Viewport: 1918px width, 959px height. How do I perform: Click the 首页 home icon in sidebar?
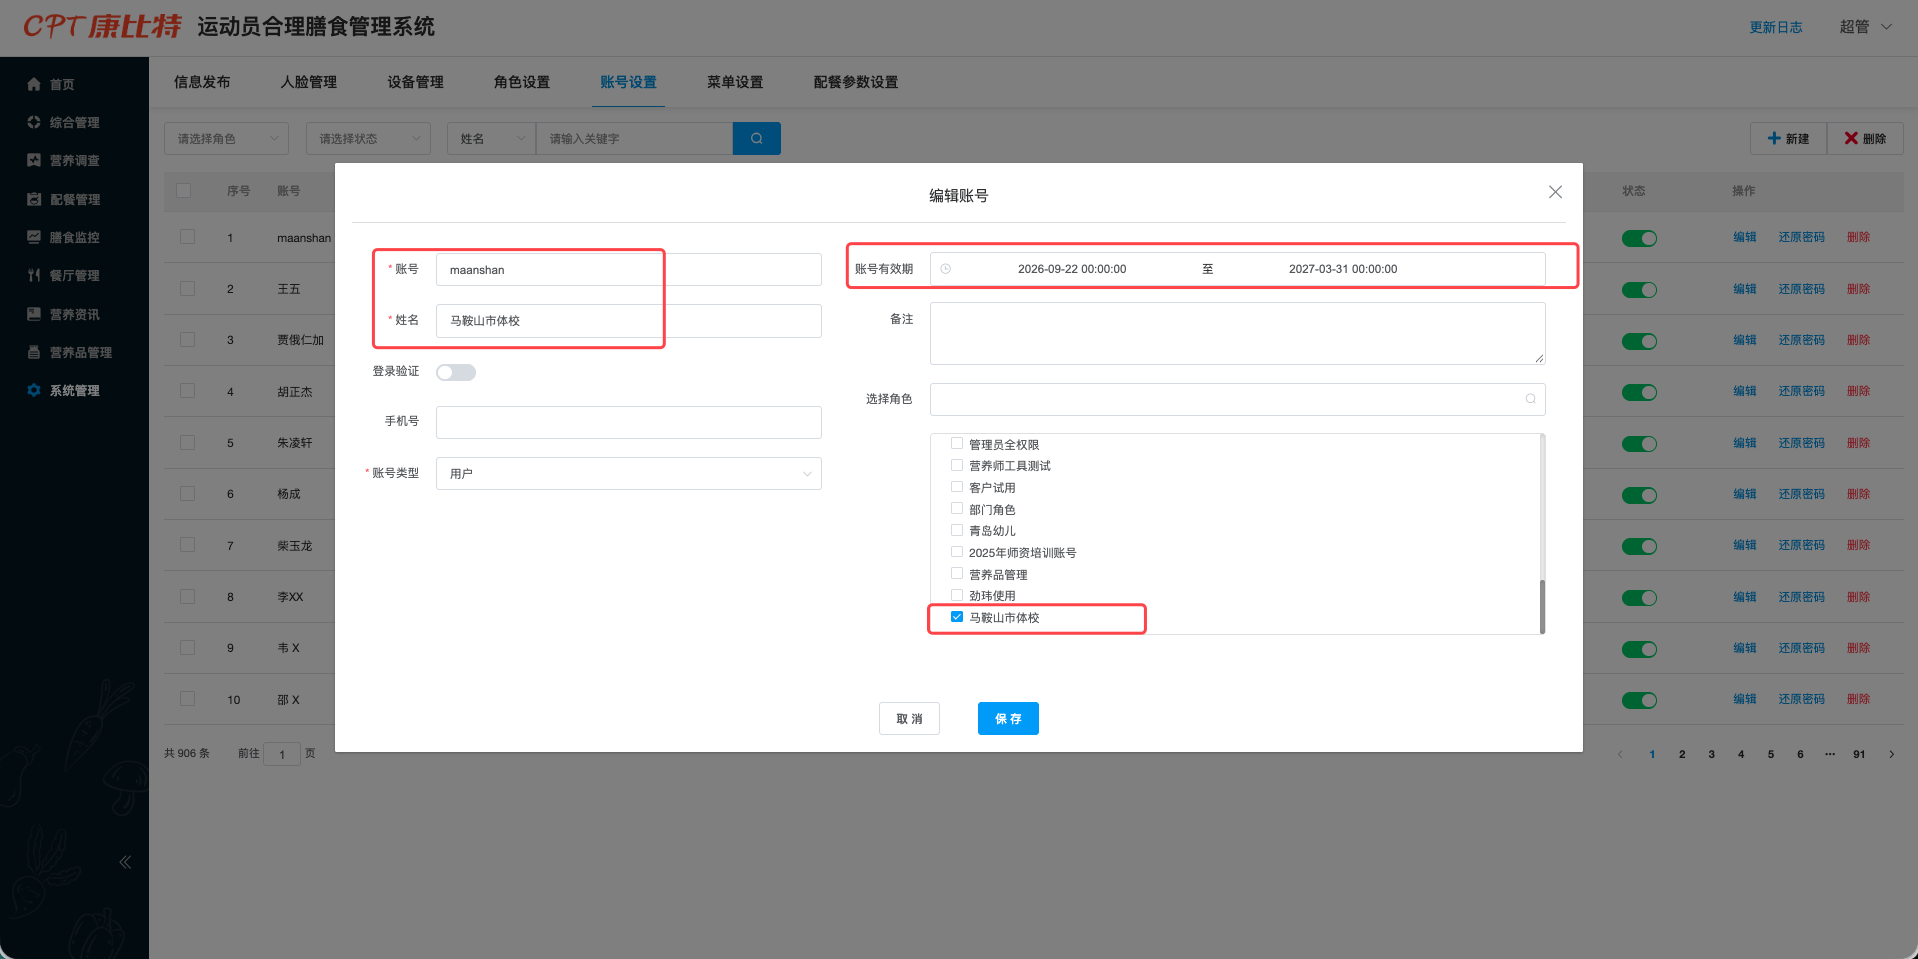(x=34, y=84)
